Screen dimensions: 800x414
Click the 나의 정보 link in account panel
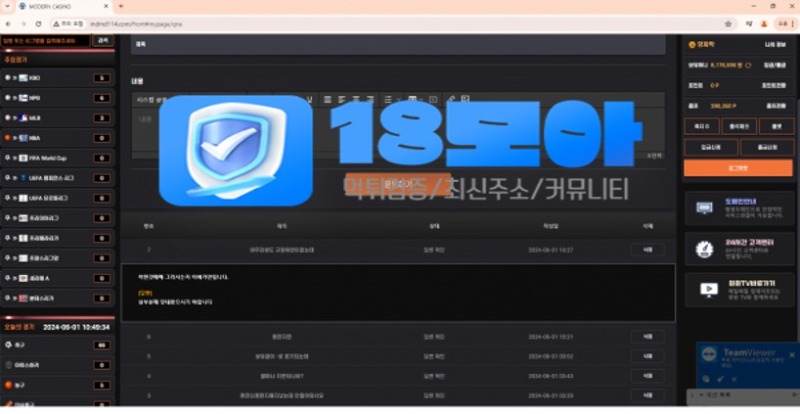tap(775, 45)
